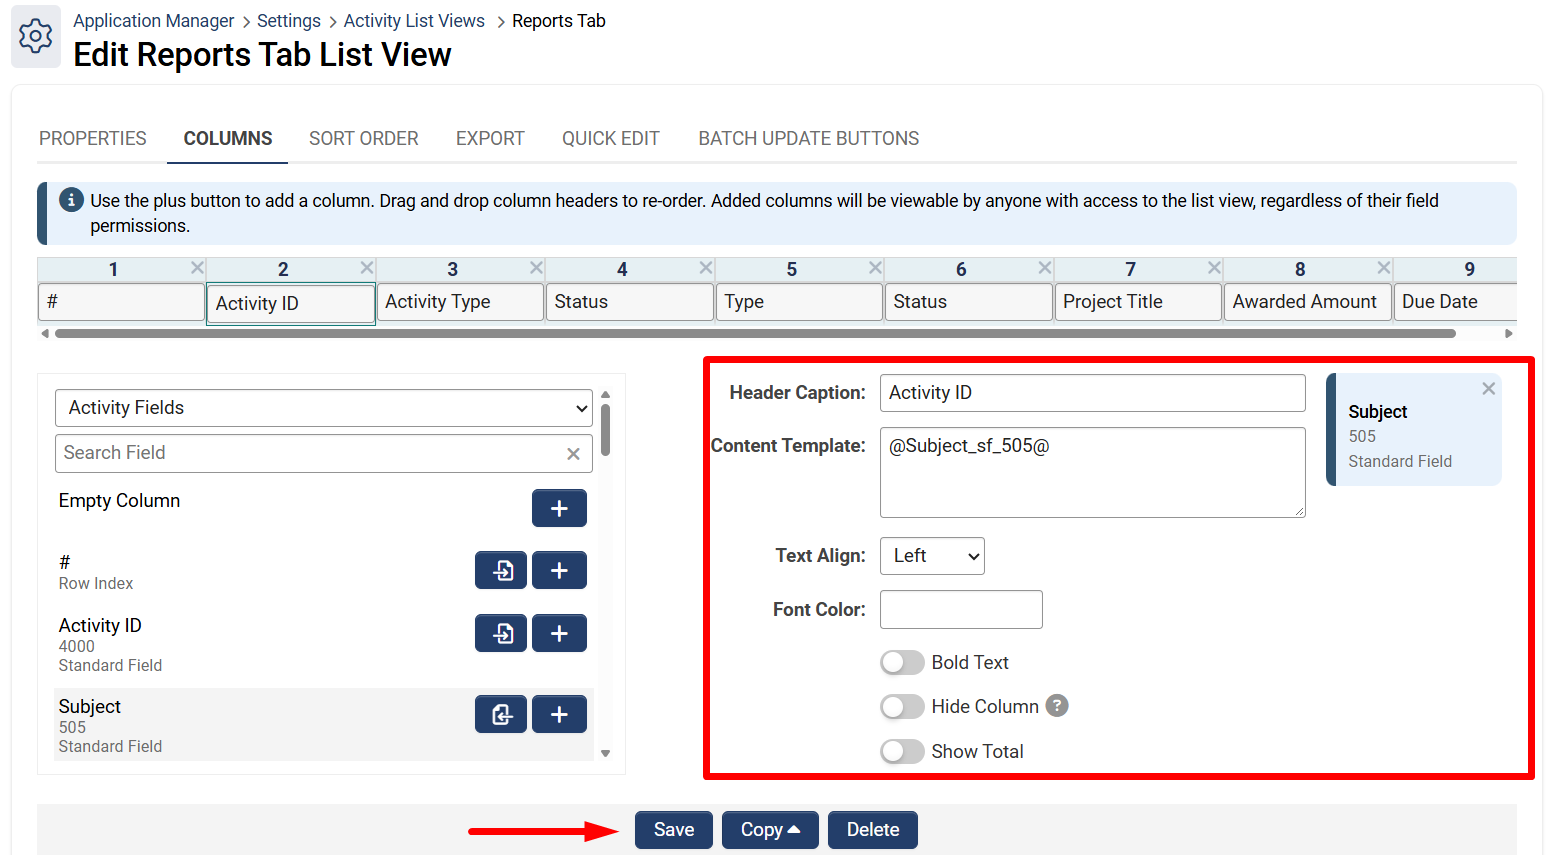Image resolution: width=1549 pixels, height=855 pixels.
Task: Open the Copy button menu
Action: coord(770,830)
